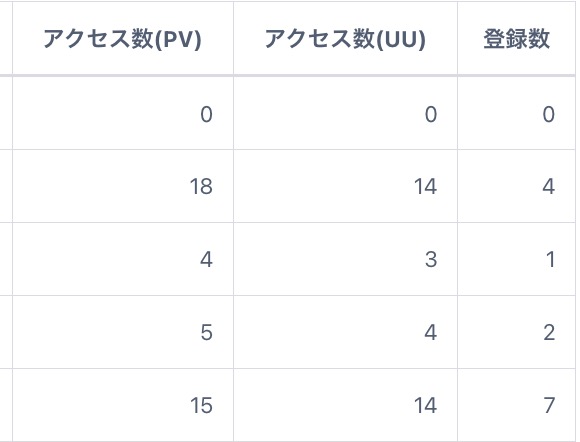Click the cropped cell left of PV value 0

pos(6,114)
